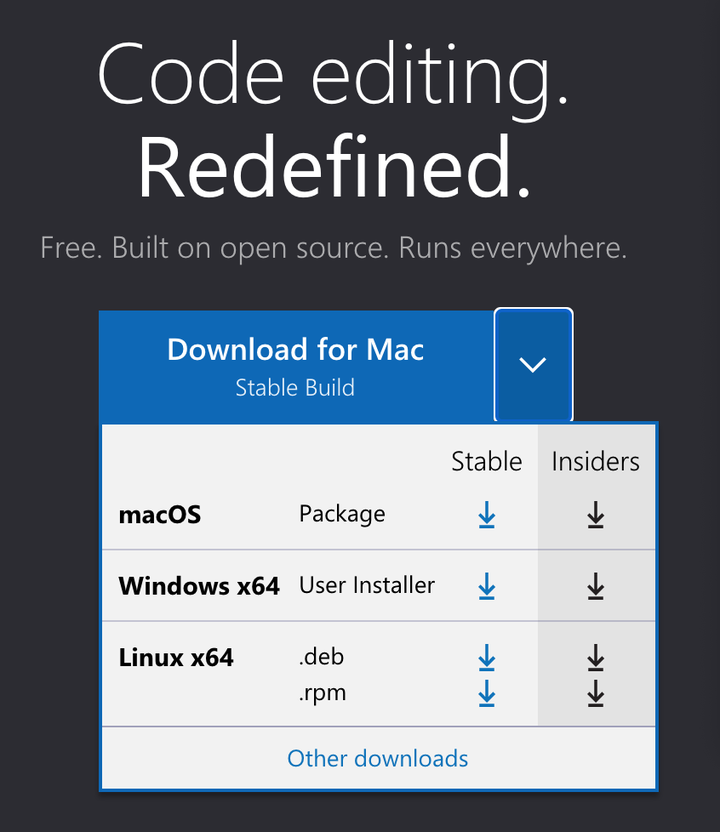Click the Code editing. Redefined. heading
Image resolution: width=720 pixels, height=832 pixels.
pyautogui.click(x=334, y=120)
